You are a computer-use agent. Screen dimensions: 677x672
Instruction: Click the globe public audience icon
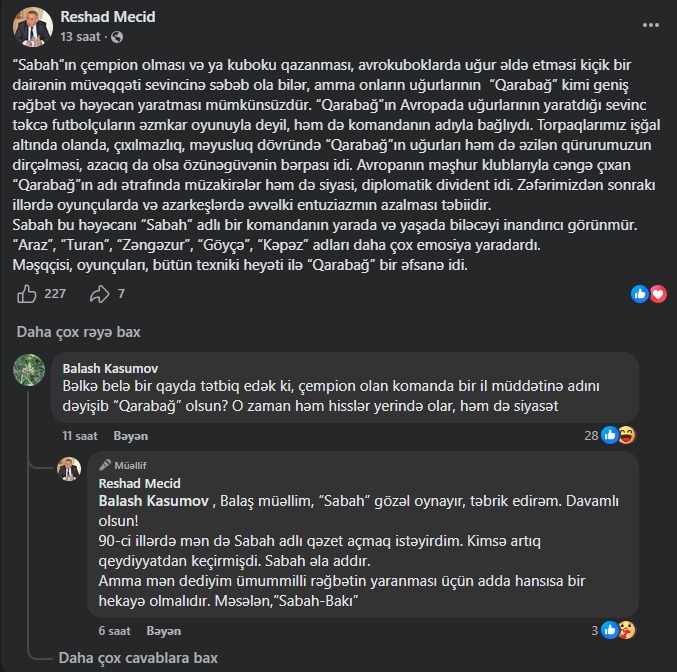pos(116,37)
